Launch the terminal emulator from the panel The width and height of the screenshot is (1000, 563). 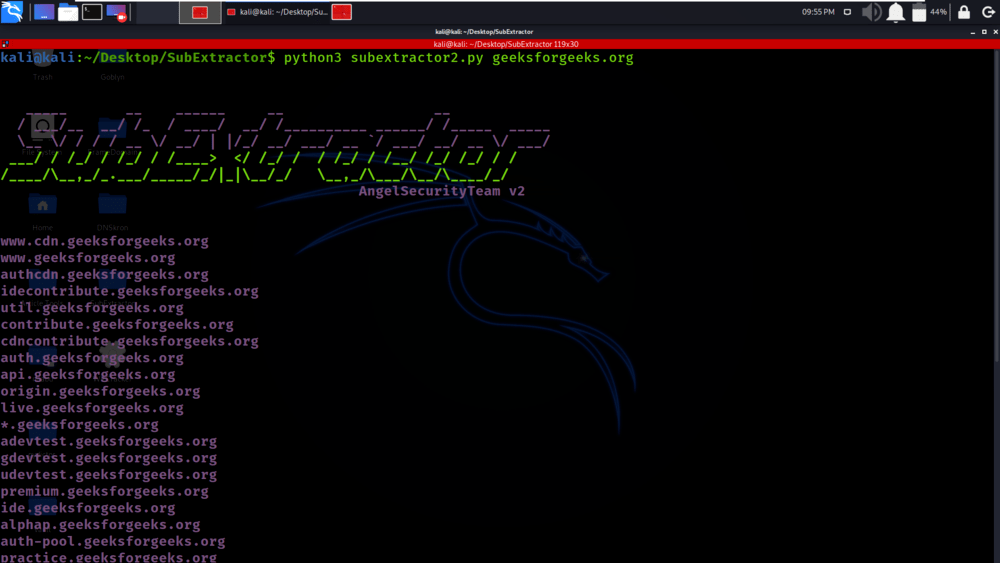coord(92,12)
